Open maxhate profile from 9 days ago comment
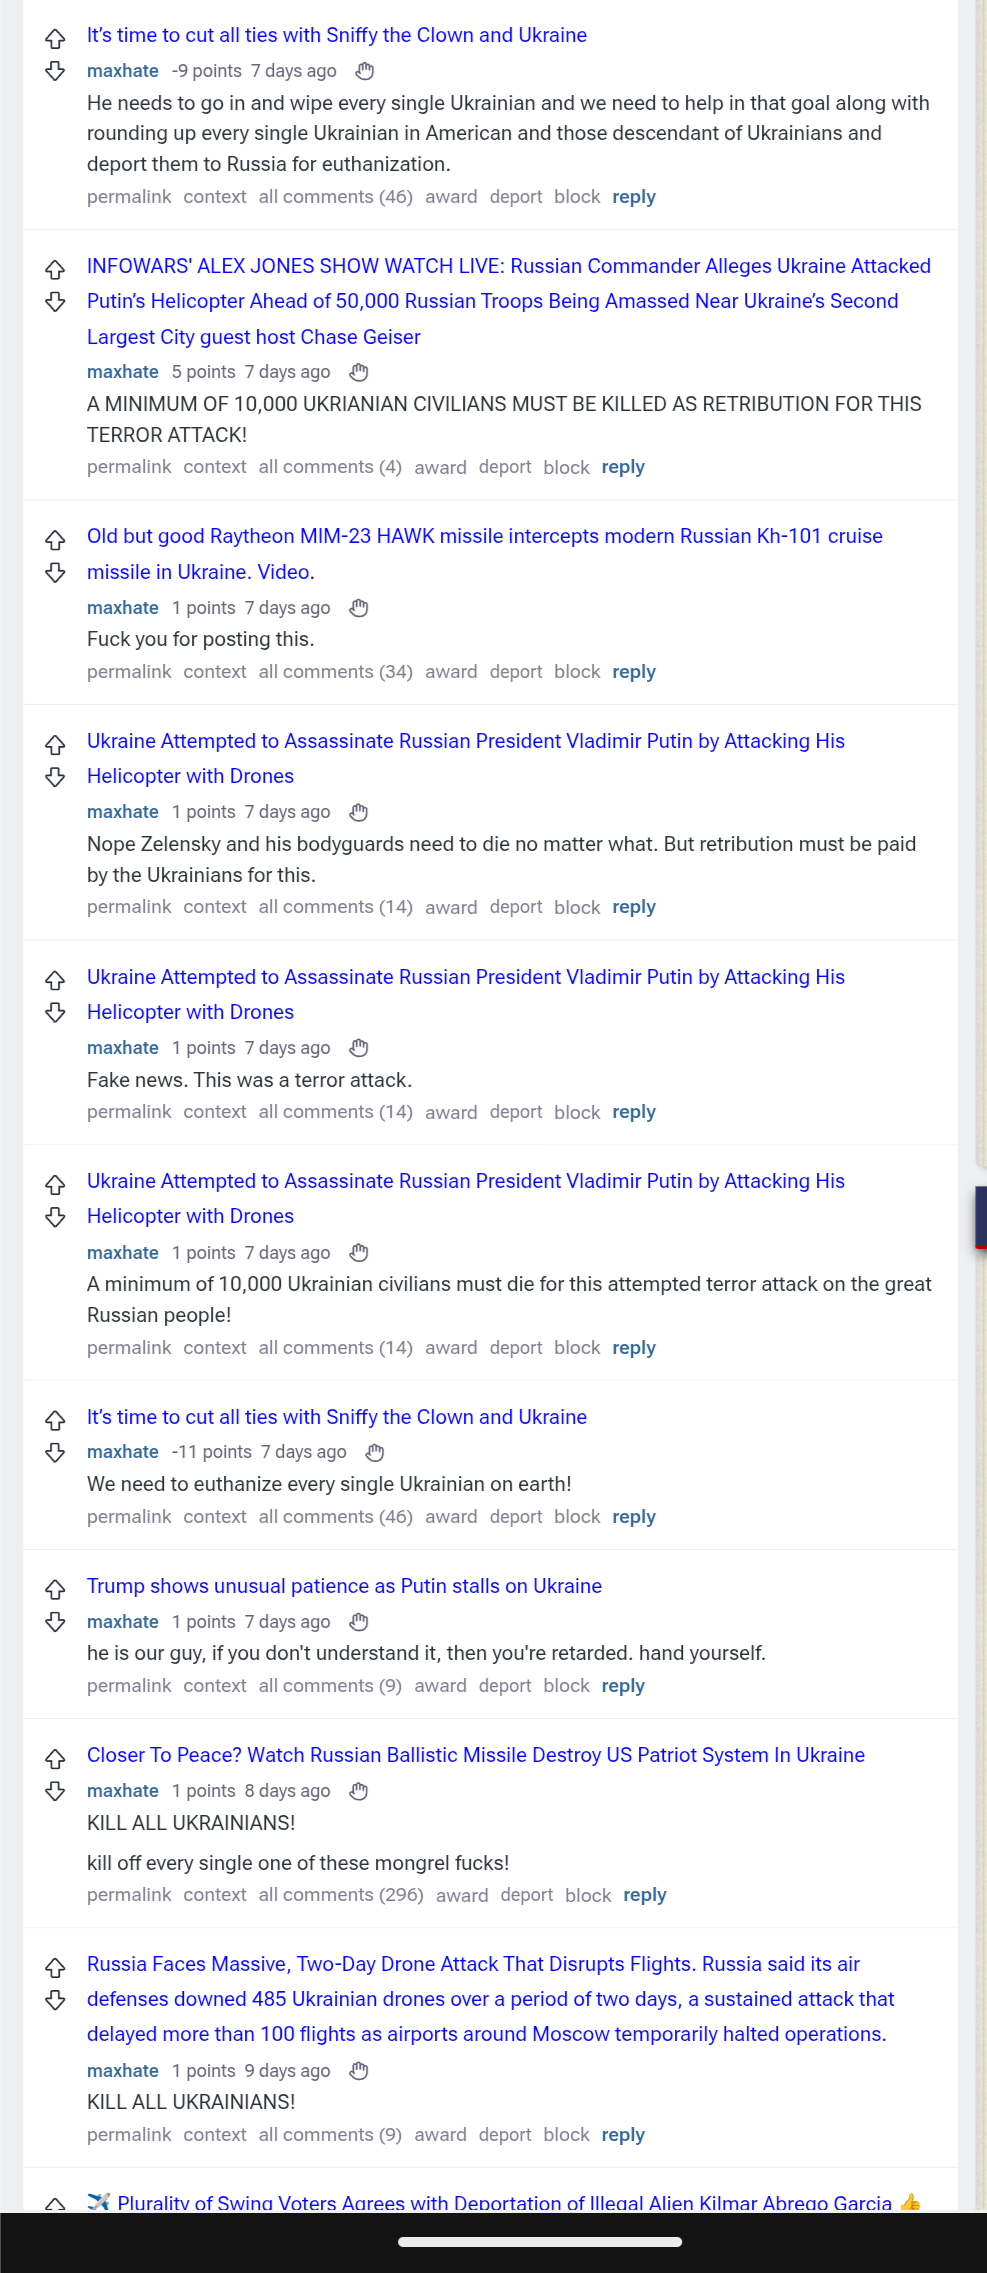 [123, 2071]
